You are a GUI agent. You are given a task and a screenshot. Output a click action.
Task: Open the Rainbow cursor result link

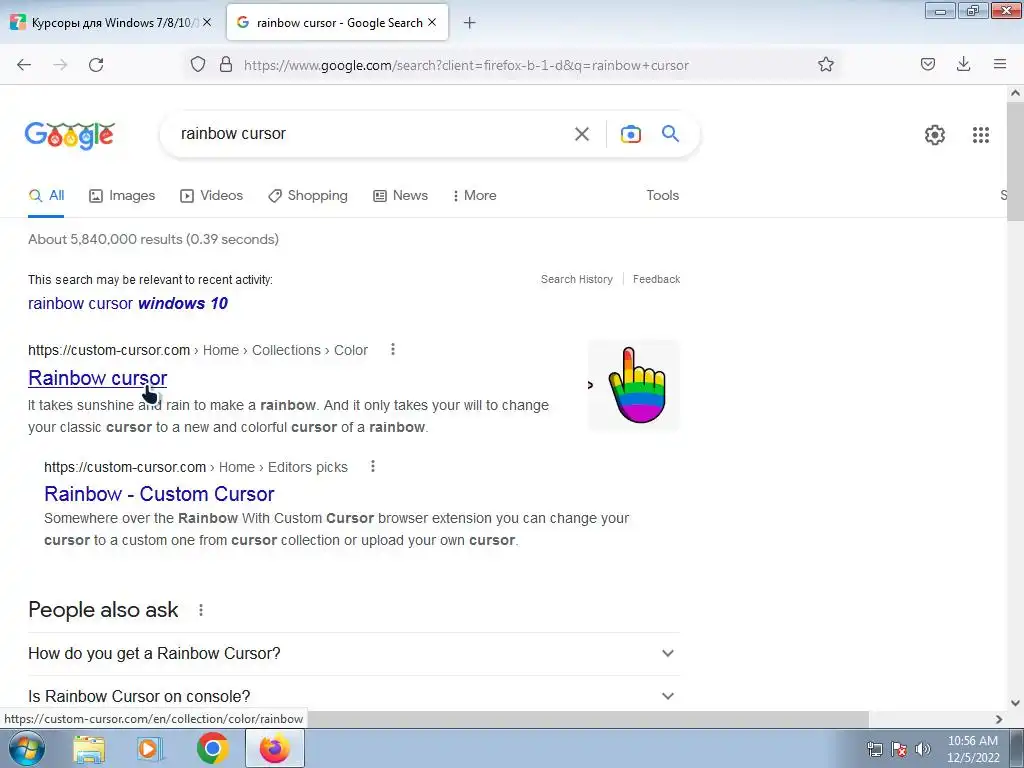click(x=97, y=377)
